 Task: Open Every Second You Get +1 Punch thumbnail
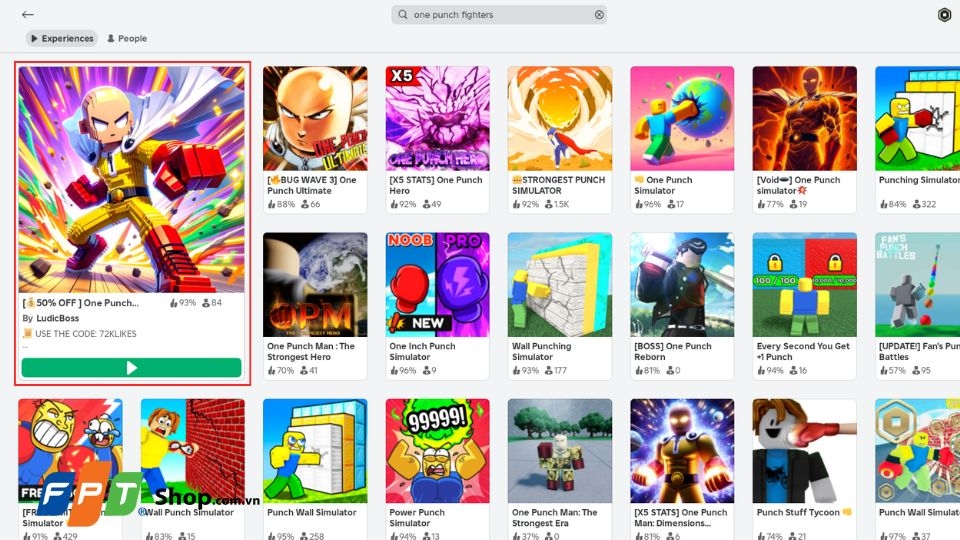click(804, 285)
